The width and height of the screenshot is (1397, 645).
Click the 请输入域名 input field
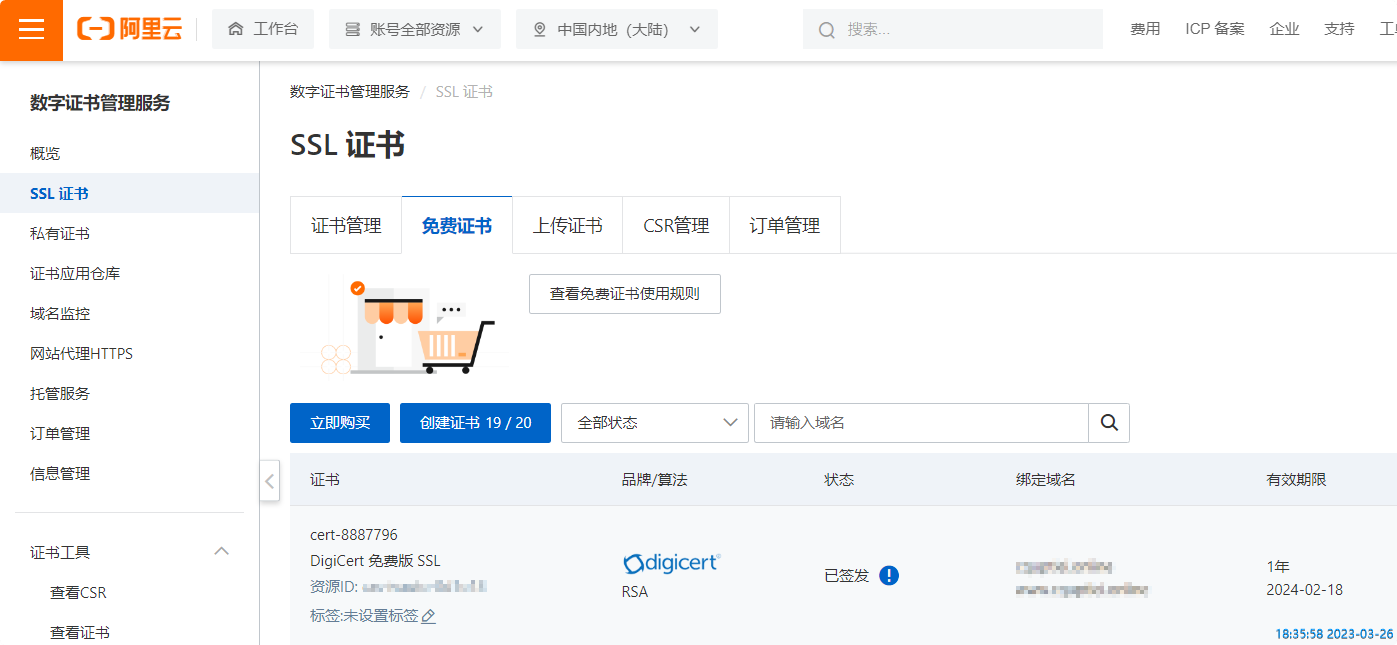[x=921, y=423]
